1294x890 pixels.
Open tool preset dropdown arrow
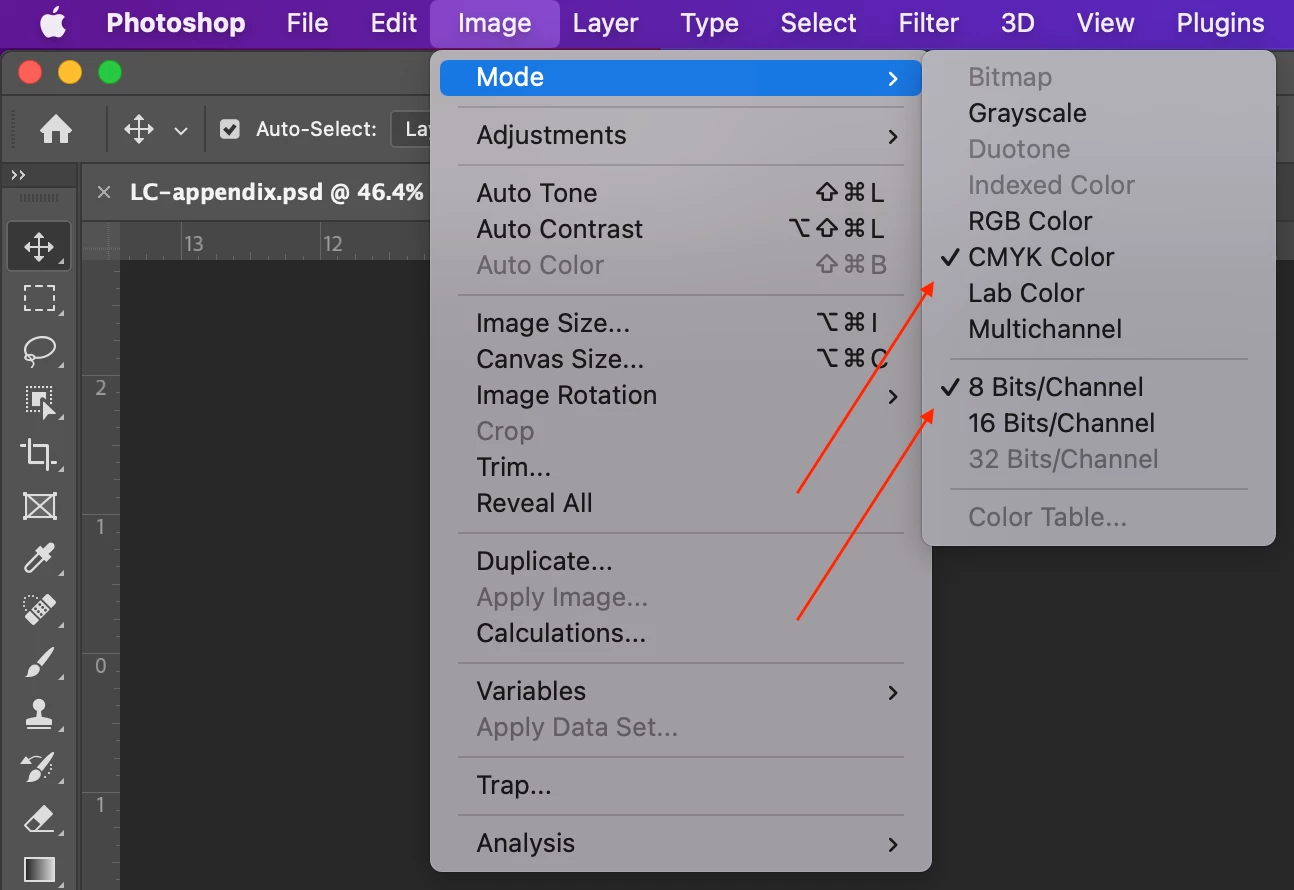(181, 130)
